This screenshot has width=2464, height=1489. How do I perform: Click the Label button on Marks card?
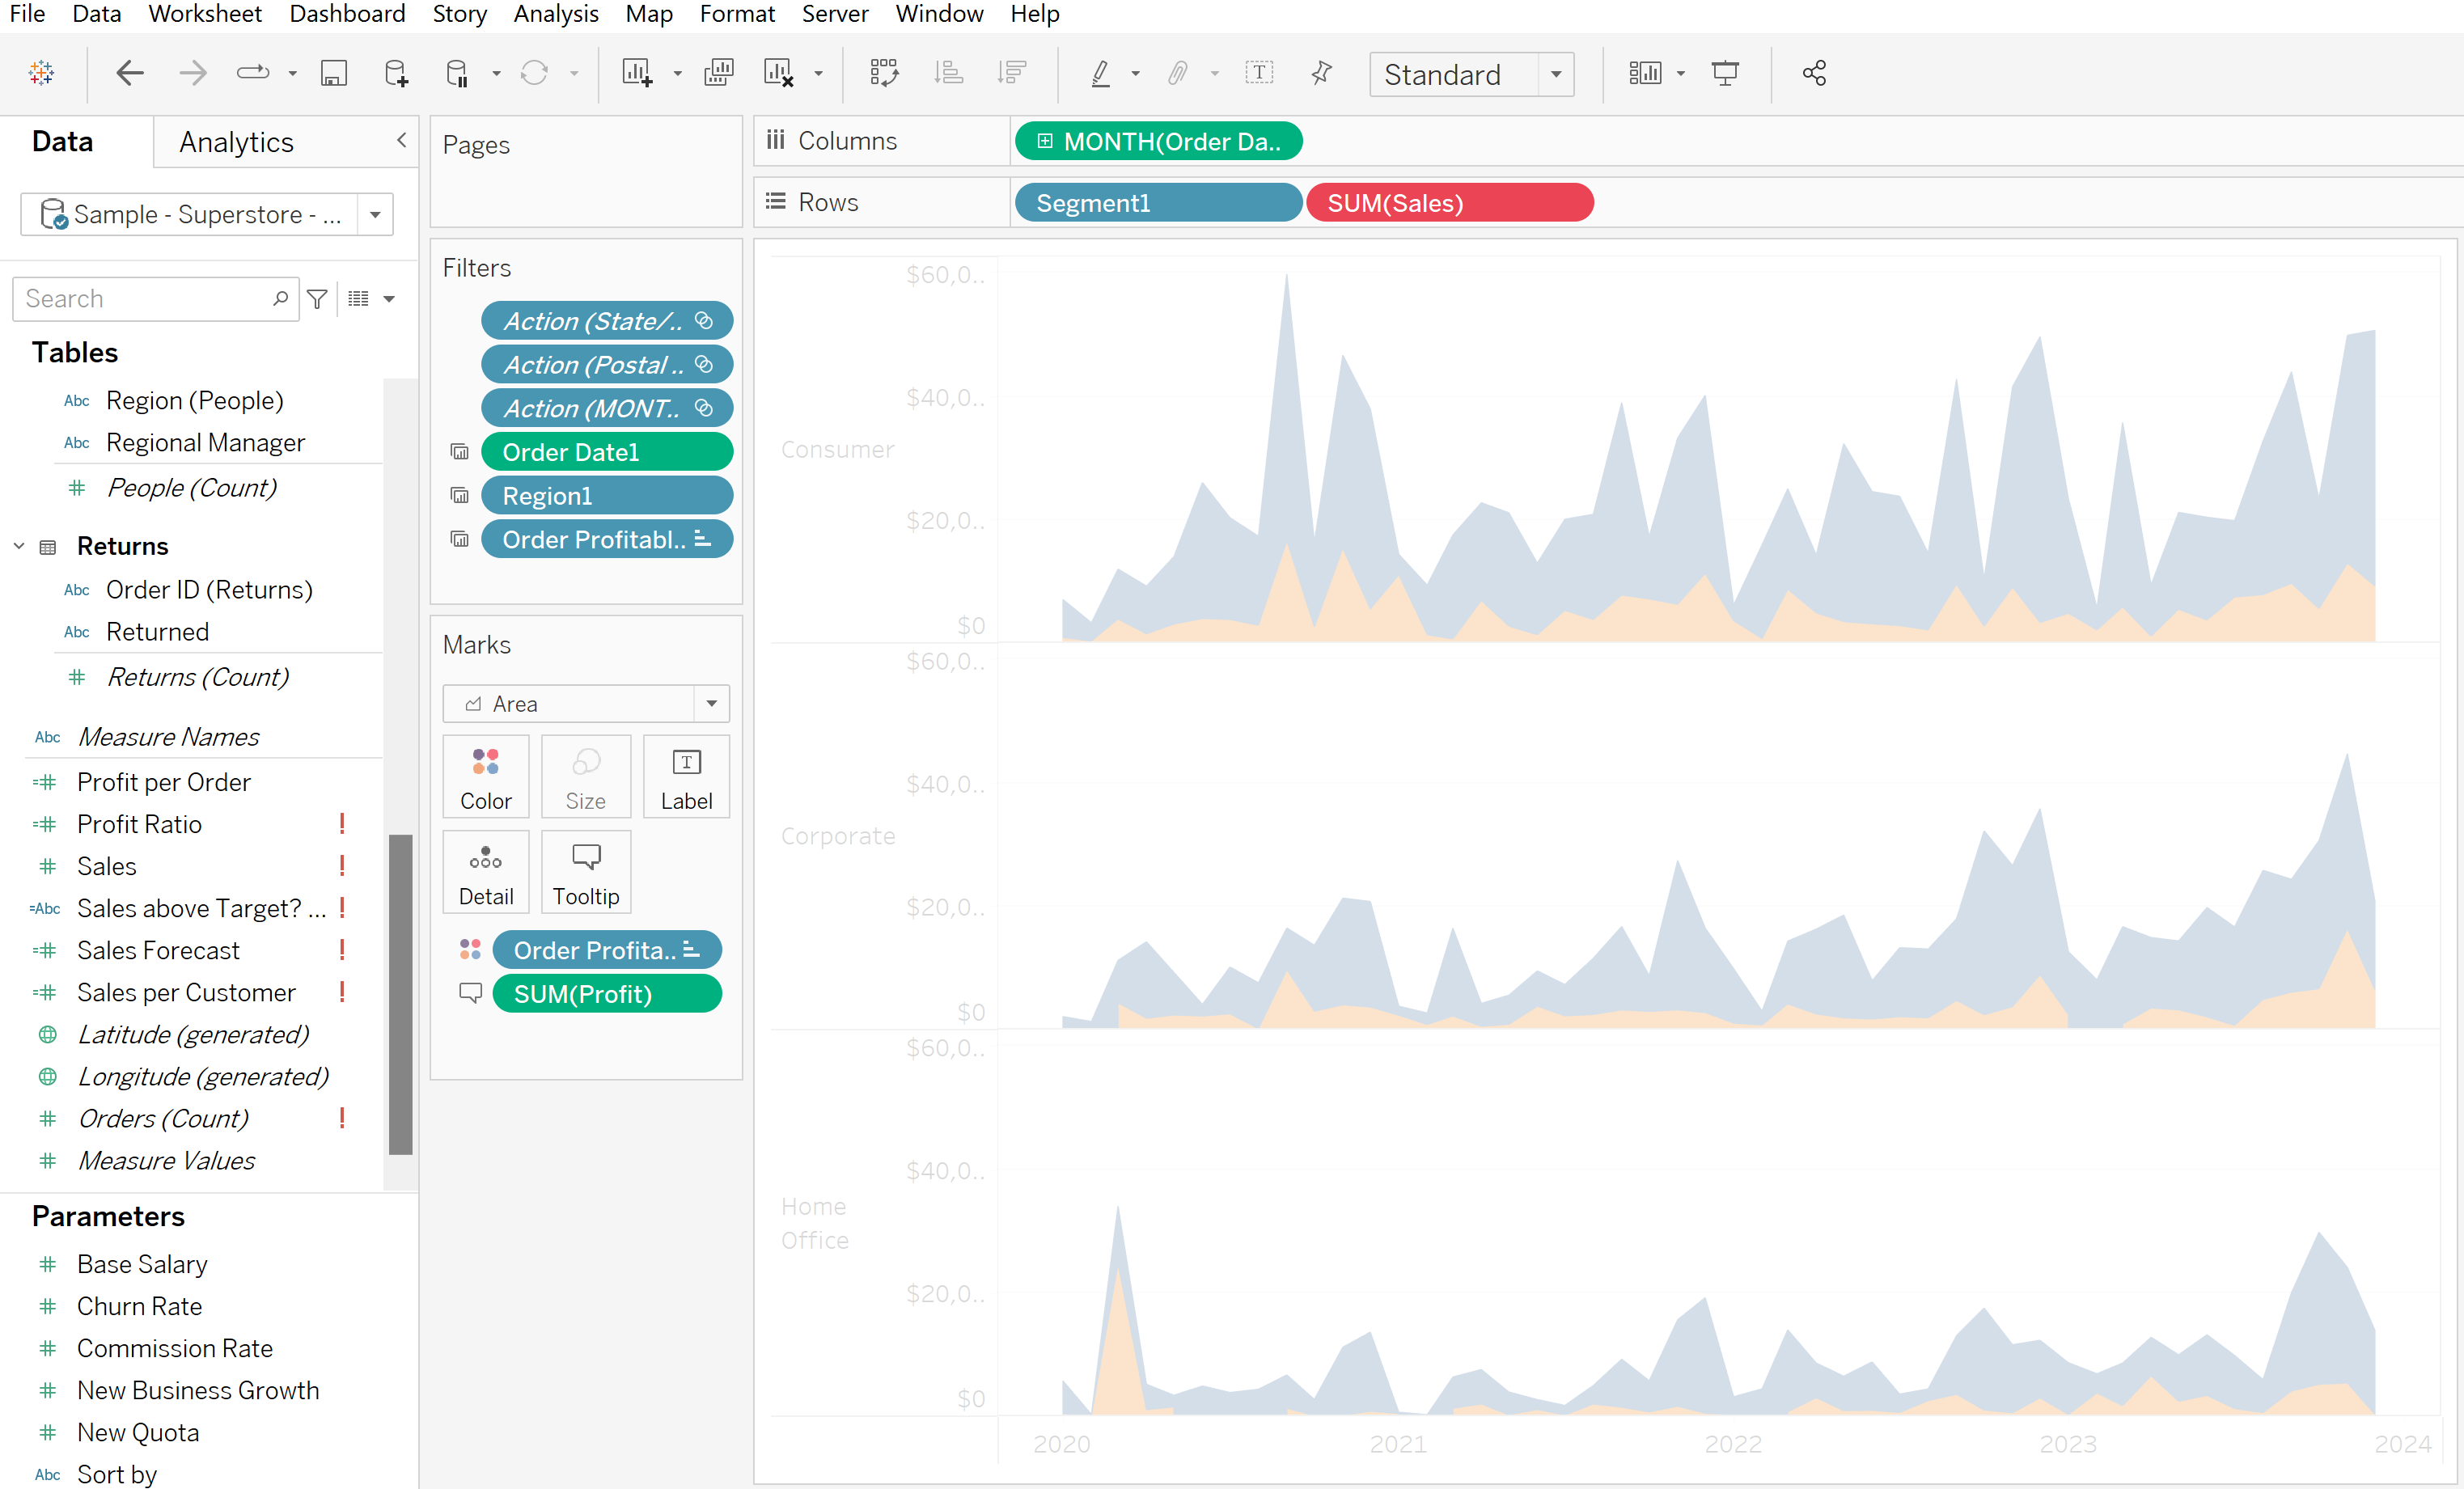(686, 778)
